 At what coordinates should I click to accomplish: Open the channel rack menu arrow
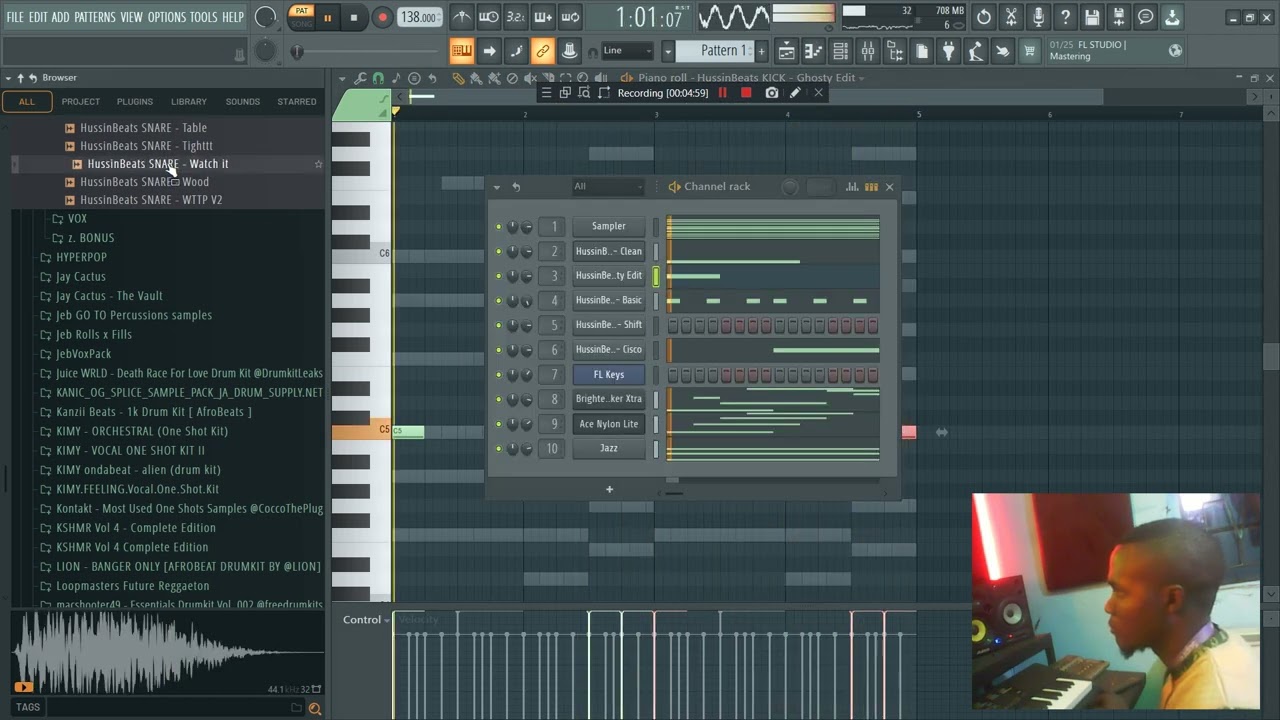tap(496, 187)
